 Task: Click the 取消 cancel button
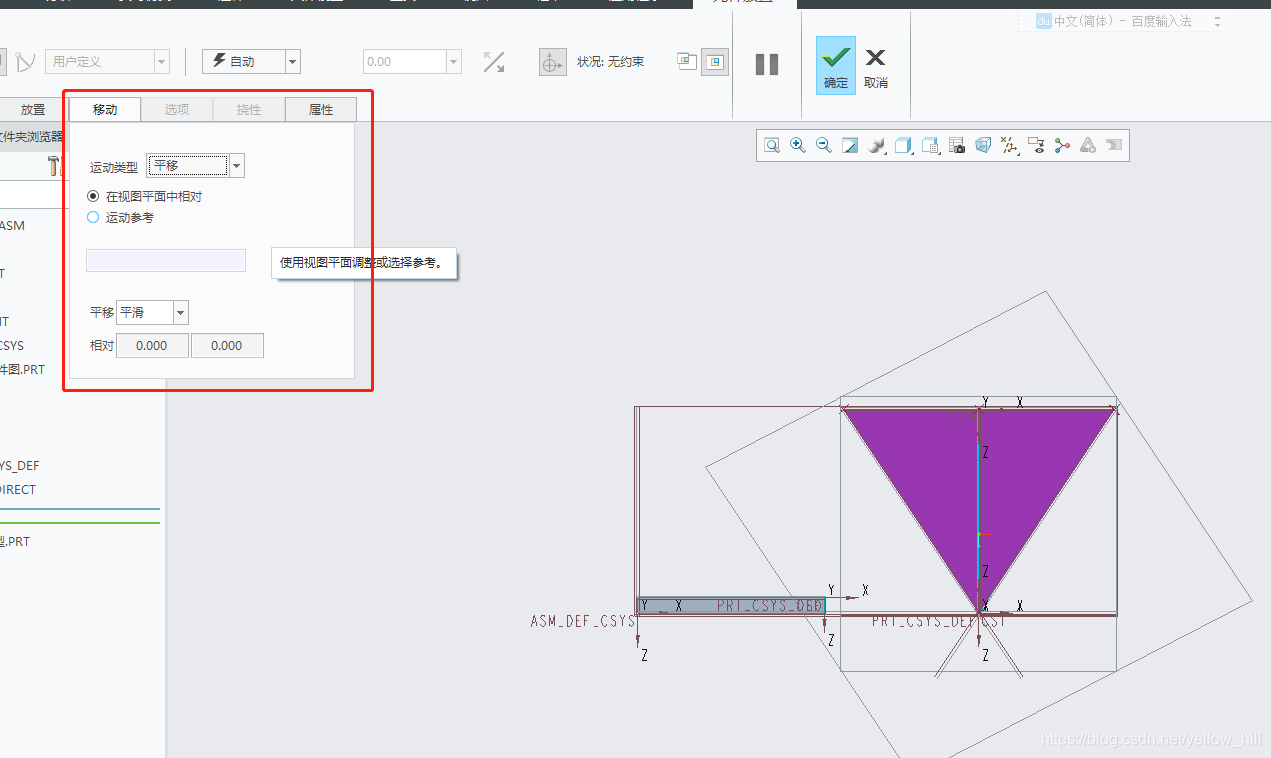[876, 66]
